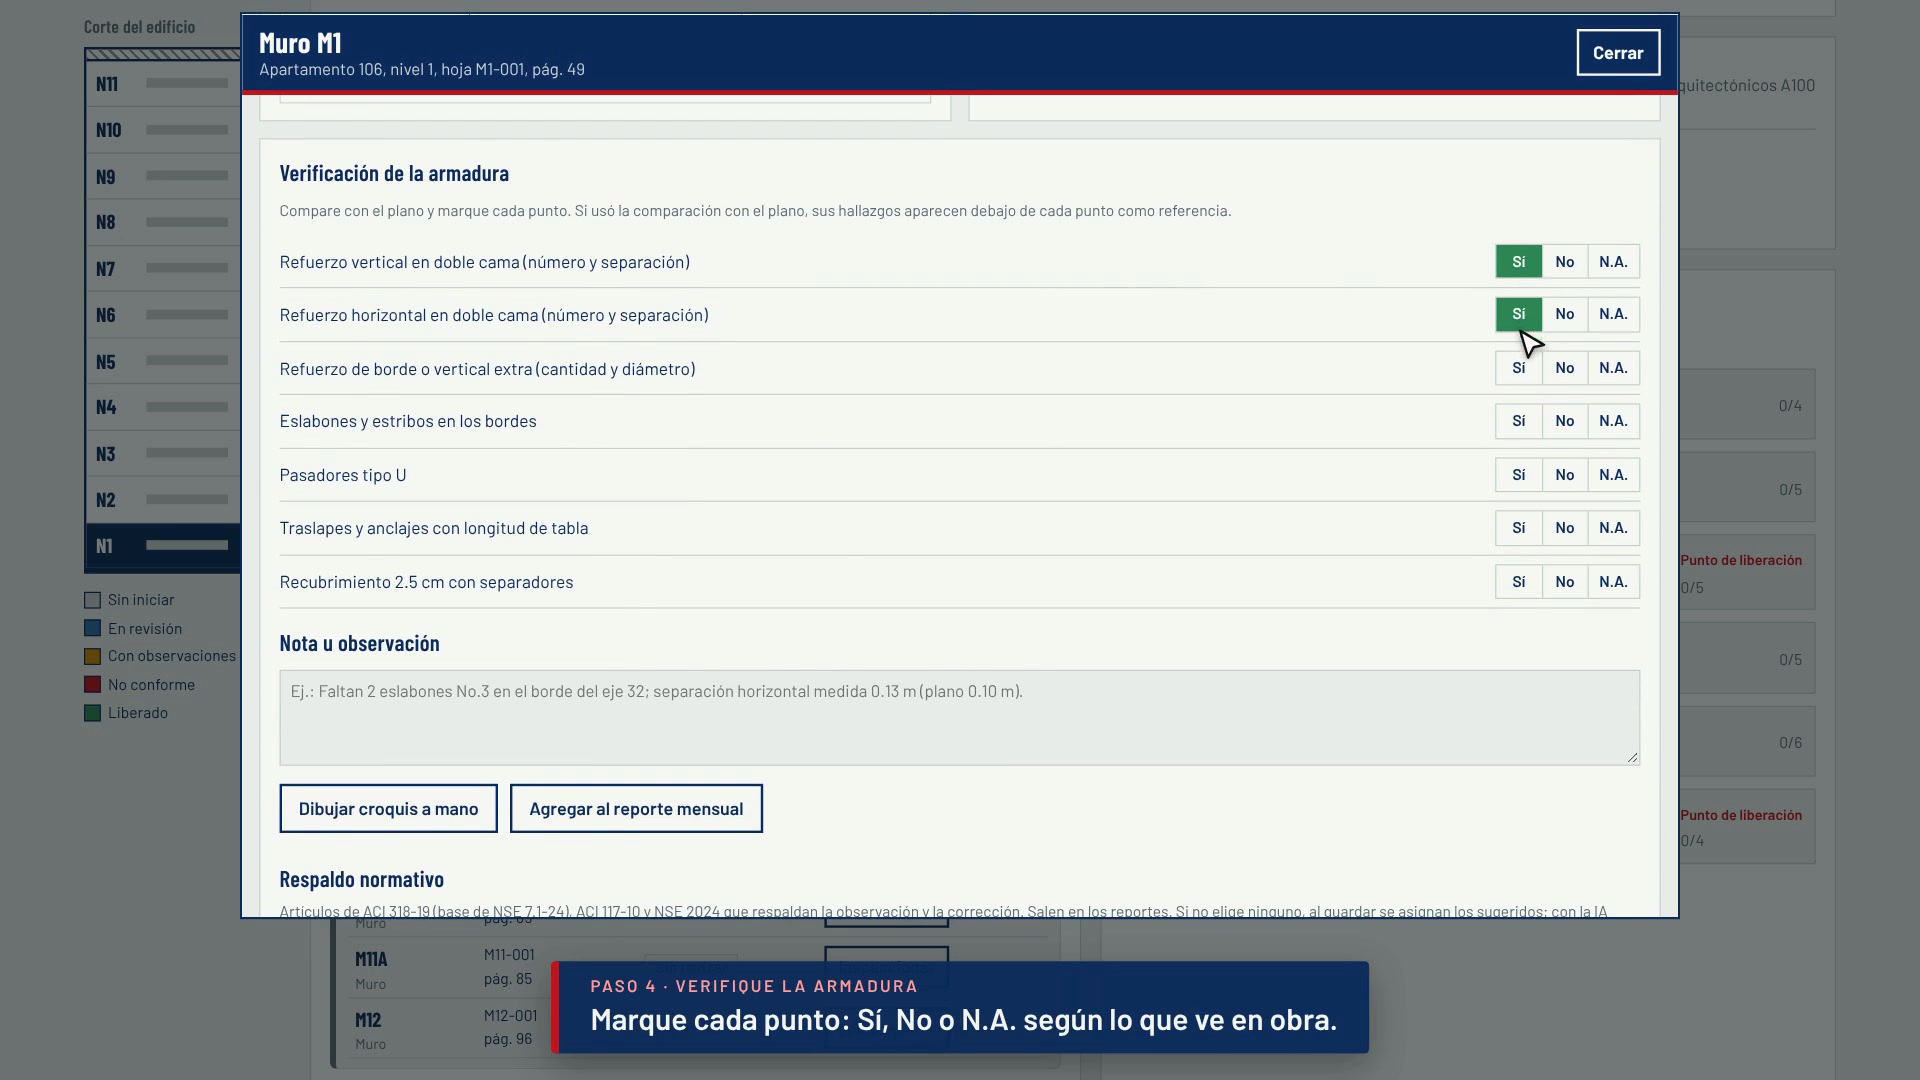
Task: Click the Nota u observación text area
Action: (959, 718)
